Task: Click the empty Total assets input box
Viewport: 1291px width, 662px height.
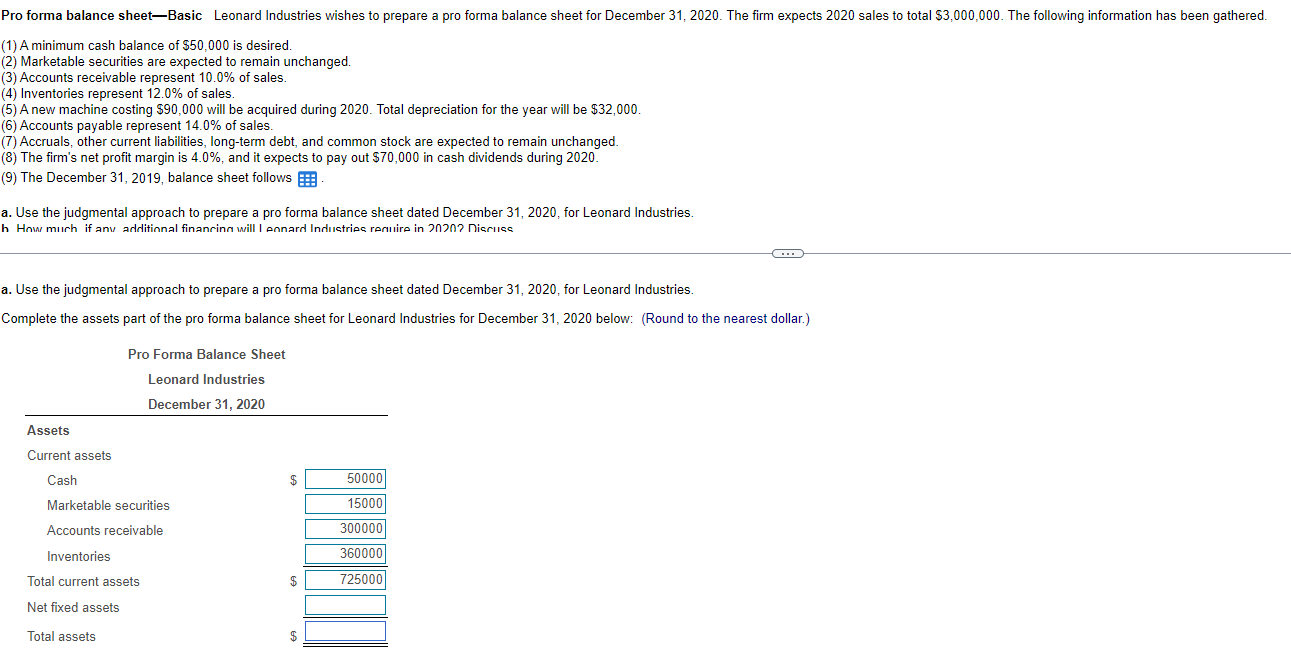Action: (345, 632)
